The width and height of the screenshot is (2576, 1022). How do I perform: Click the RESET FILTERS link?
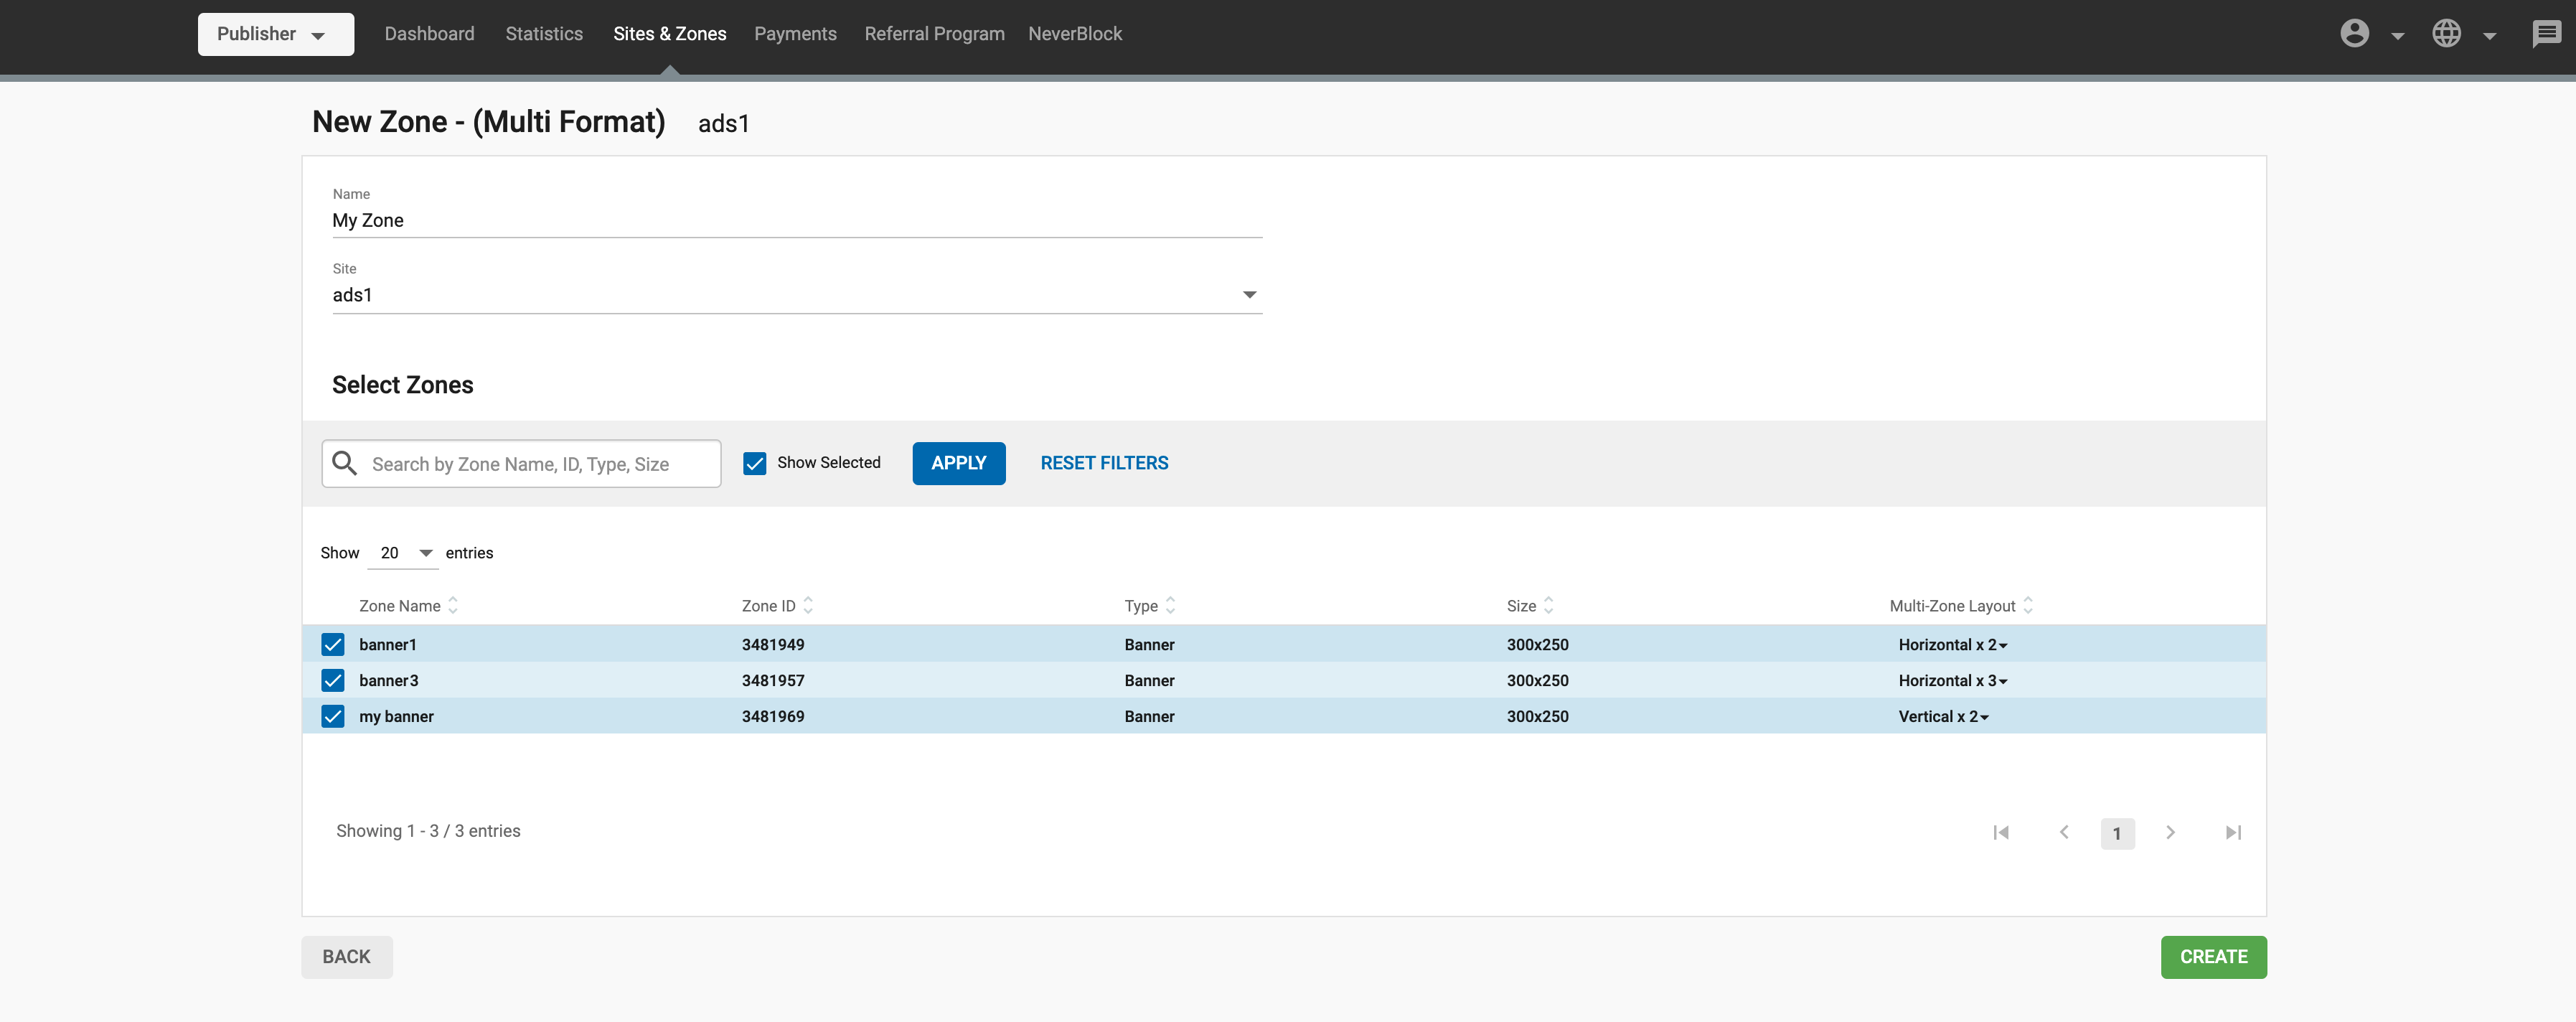coord(1104,463)
